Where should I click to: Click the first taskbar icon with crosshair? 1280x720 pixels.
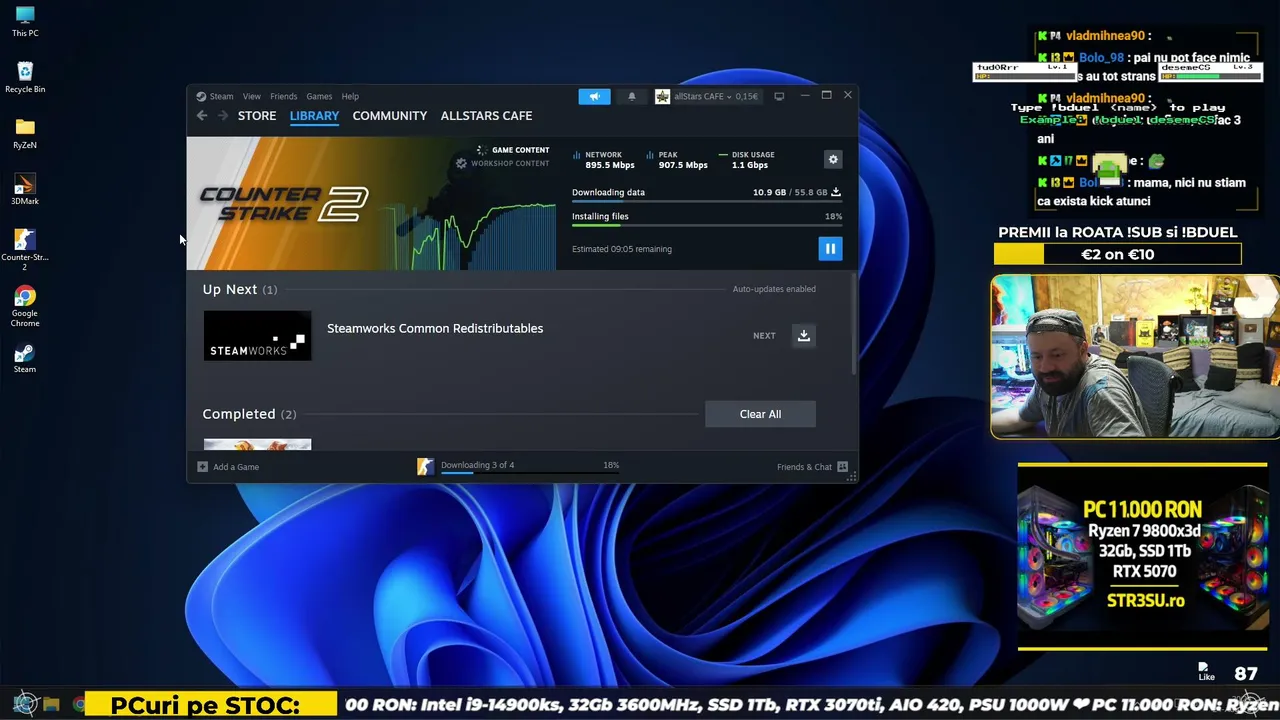pyautogui.click(x=25, y=705)
